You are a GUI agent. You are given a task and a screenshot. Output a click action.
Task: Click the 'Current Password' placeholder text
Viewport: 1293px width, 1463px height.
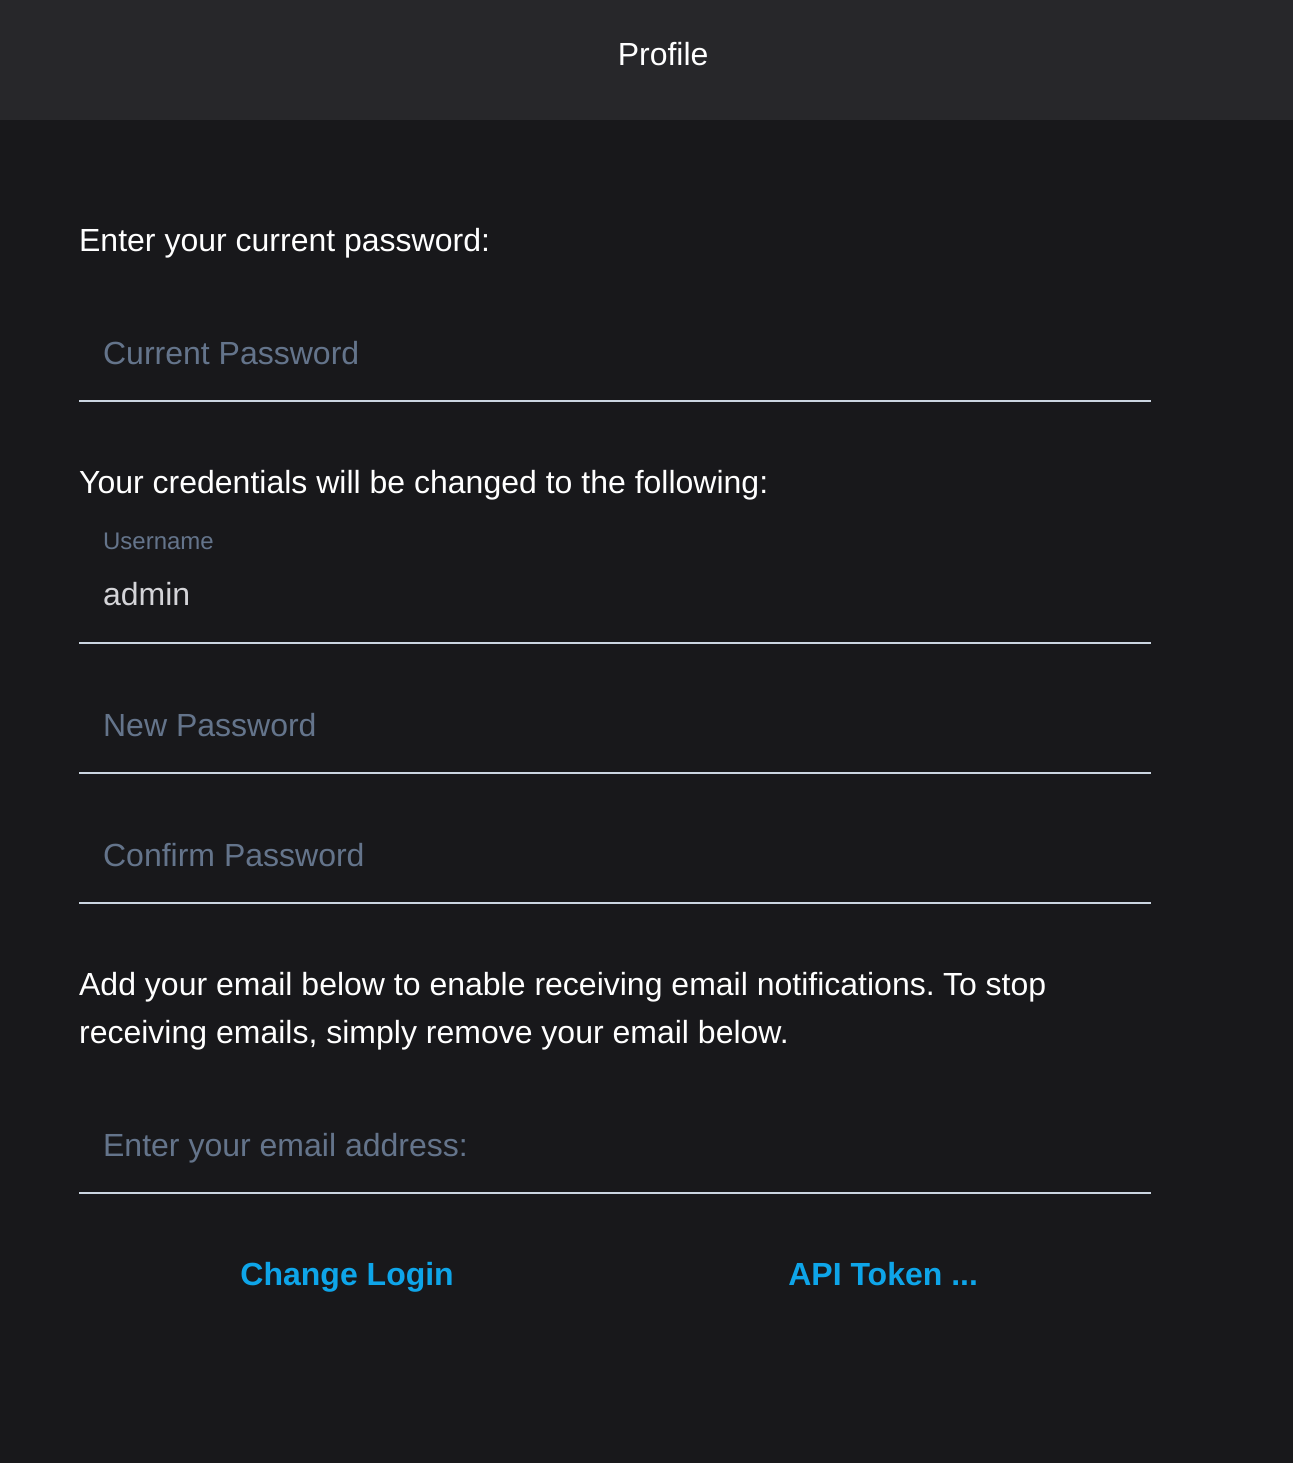tap(231, 354)
